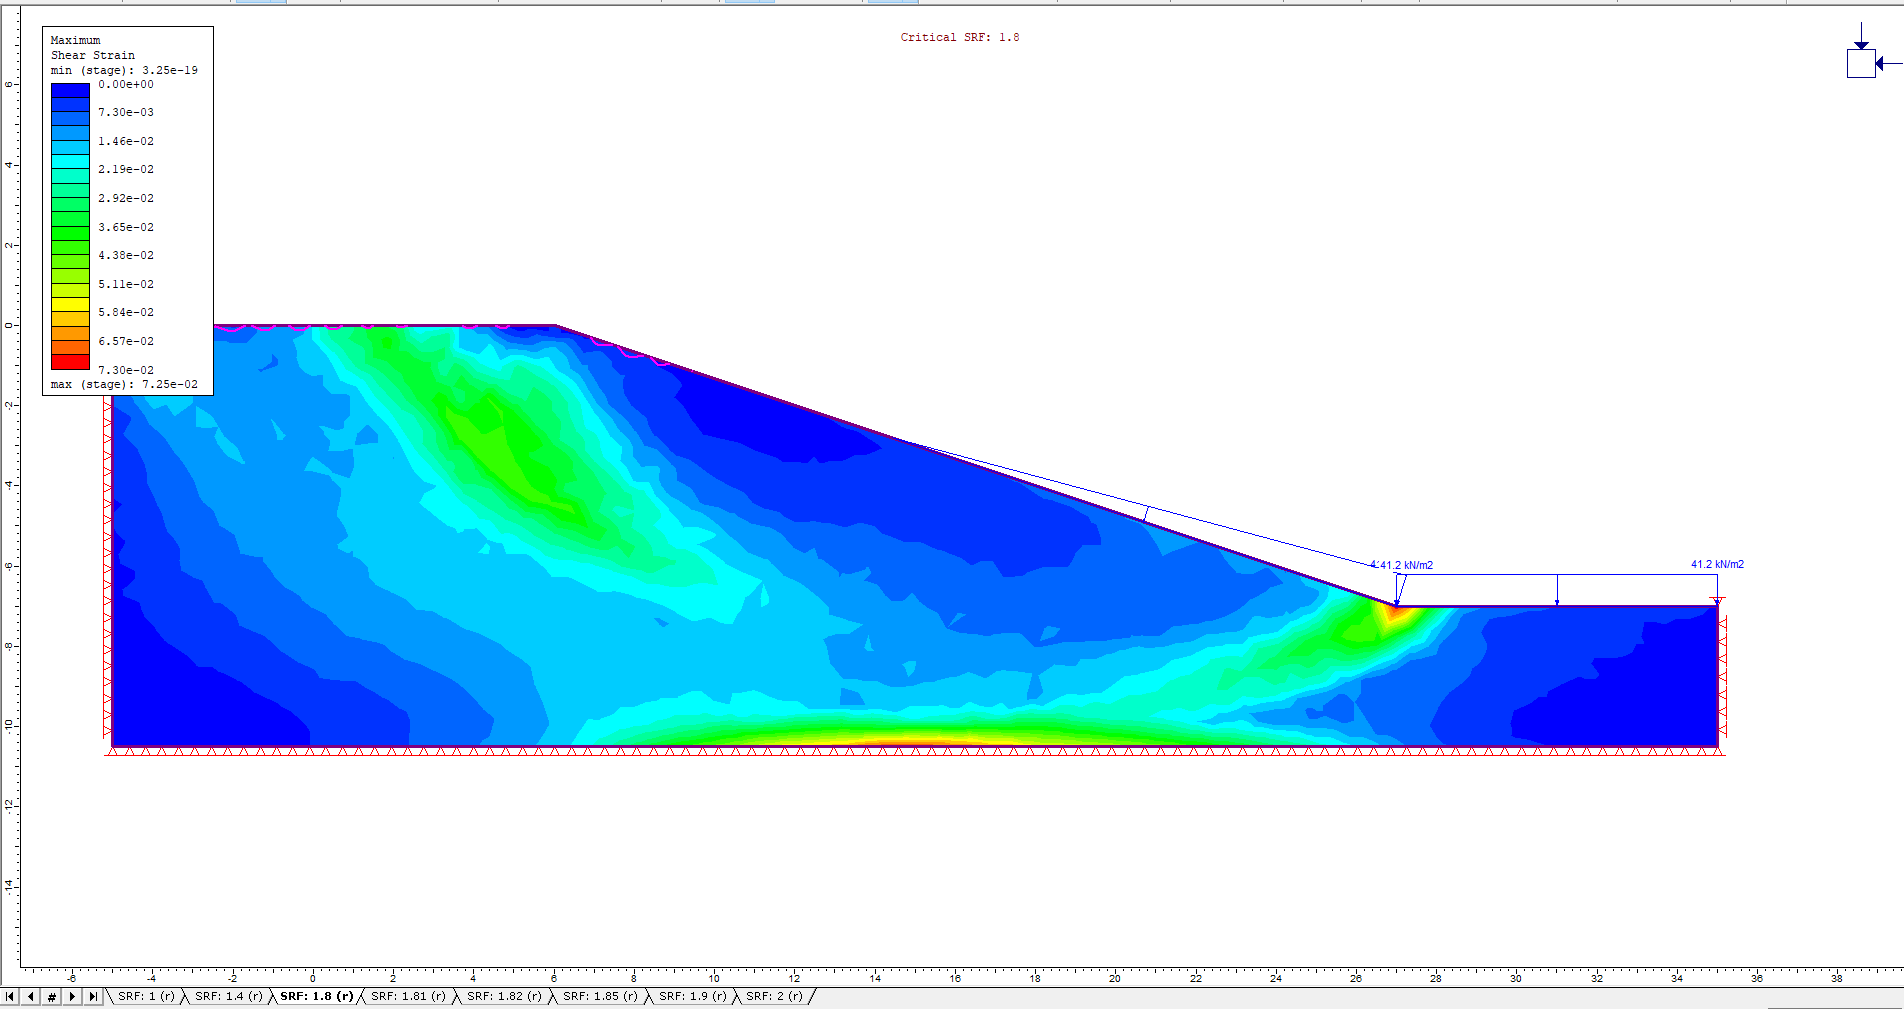Jump to the first stage tab arrow

(x=10, y=996)
